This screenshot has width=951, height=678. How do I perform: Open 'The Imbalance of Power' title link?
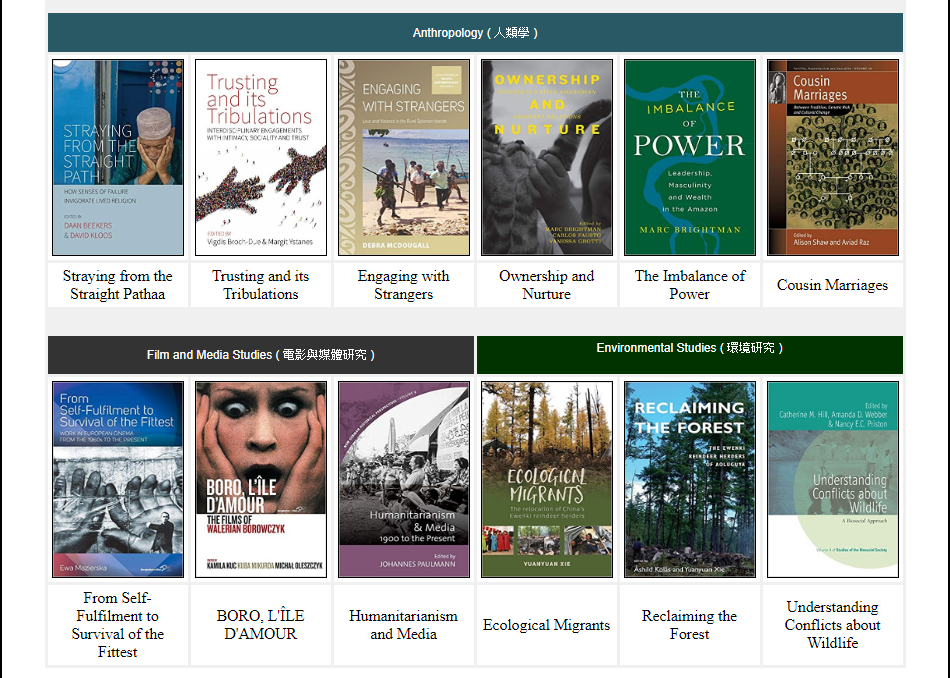click(x=690, y=285)
